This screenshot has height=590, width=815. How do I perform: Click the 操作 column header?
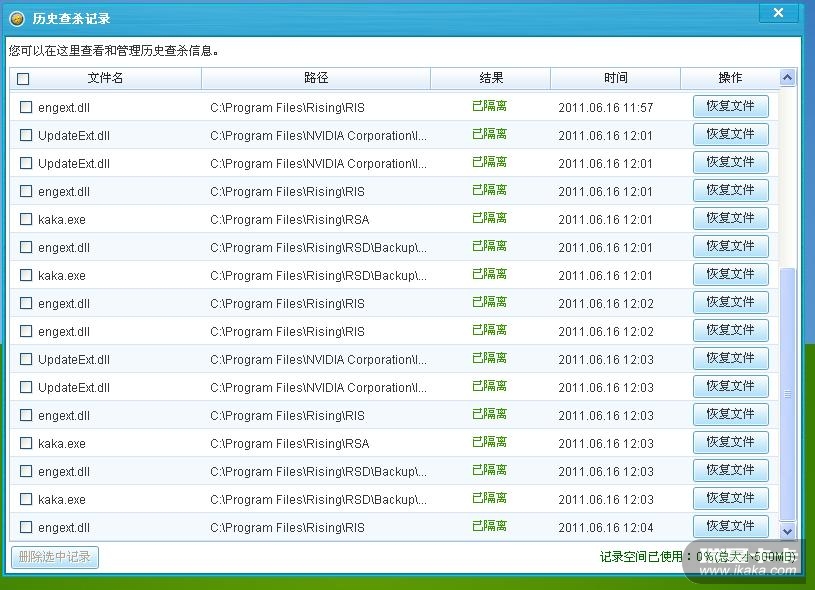pos(730,78)
